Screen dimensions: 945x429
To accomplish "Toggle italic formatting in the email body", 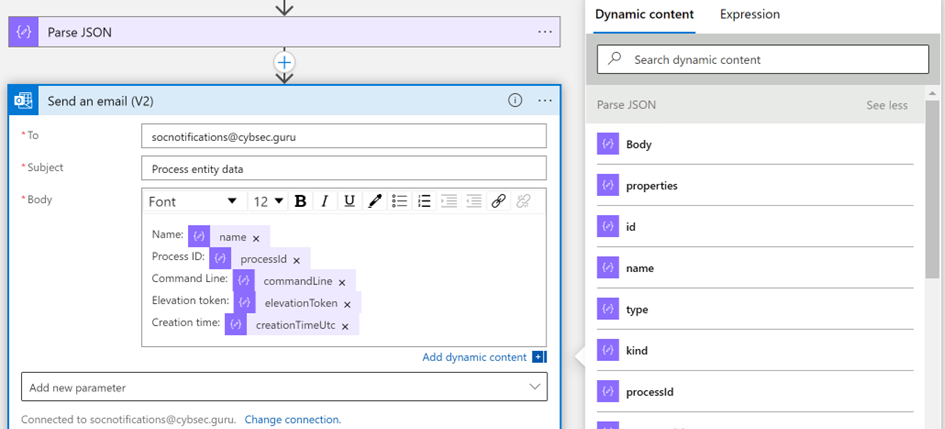I will (324, 201).
